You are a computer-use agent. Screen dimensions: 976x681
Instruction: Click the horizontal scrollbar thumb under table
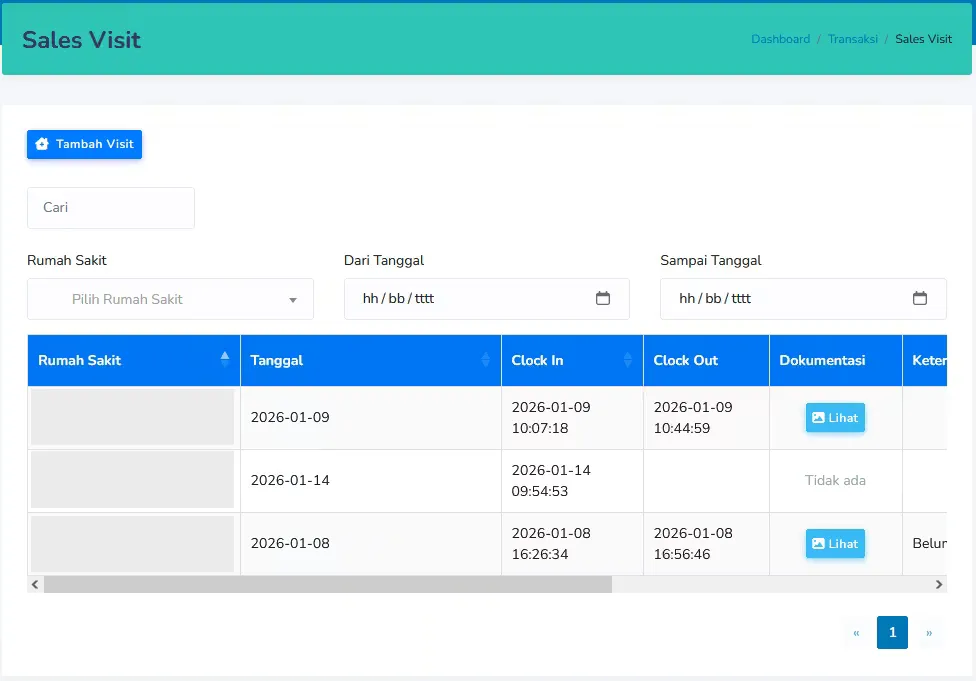327,585
